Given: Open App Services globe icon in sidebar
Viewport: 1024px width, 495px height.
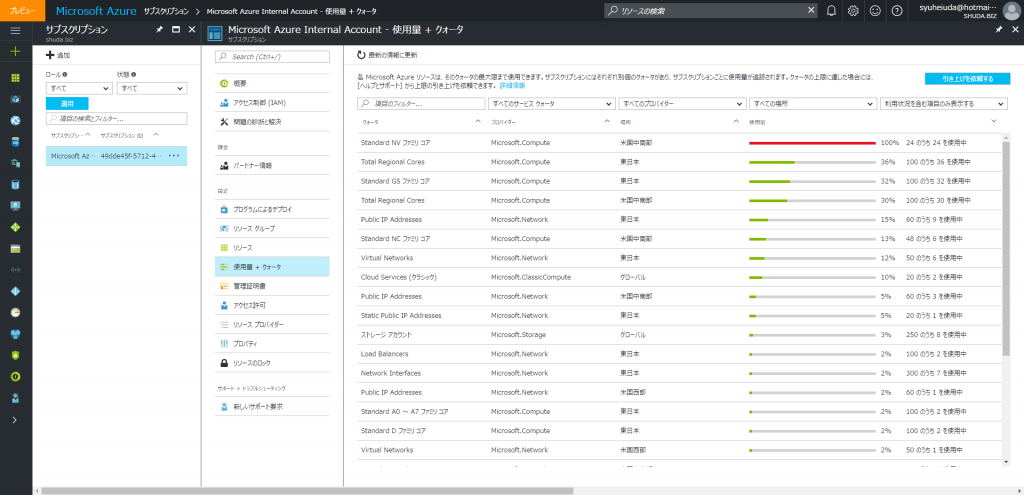Looking at the screenshot, I should coord(16,121).
